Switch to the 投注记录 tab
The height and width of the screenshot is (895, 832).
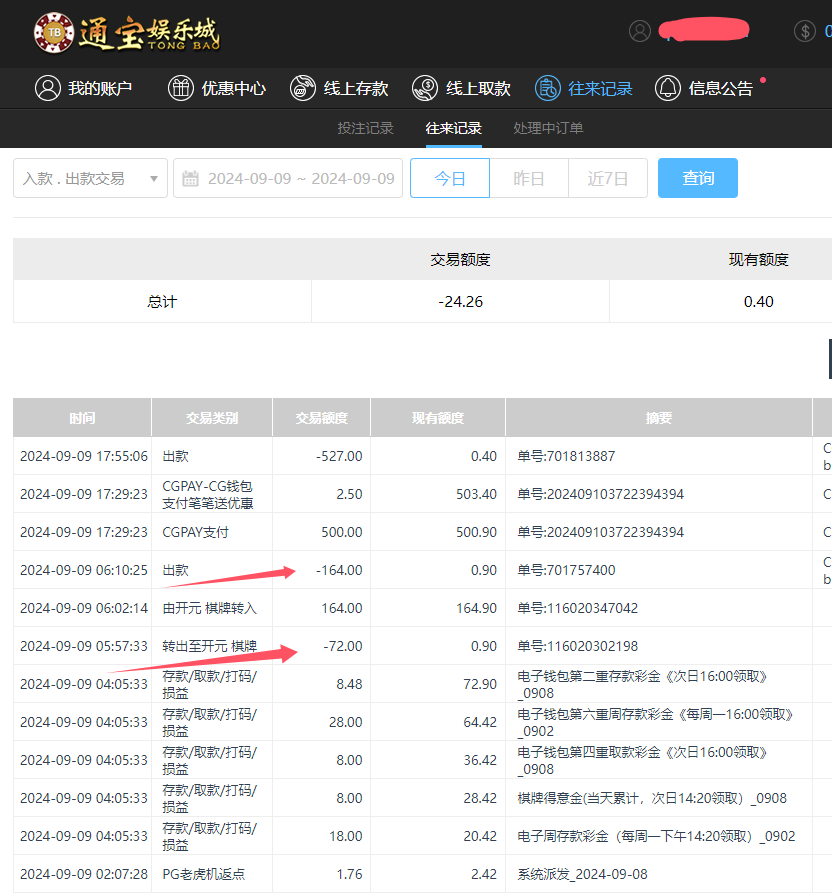(x=366, y=128)
